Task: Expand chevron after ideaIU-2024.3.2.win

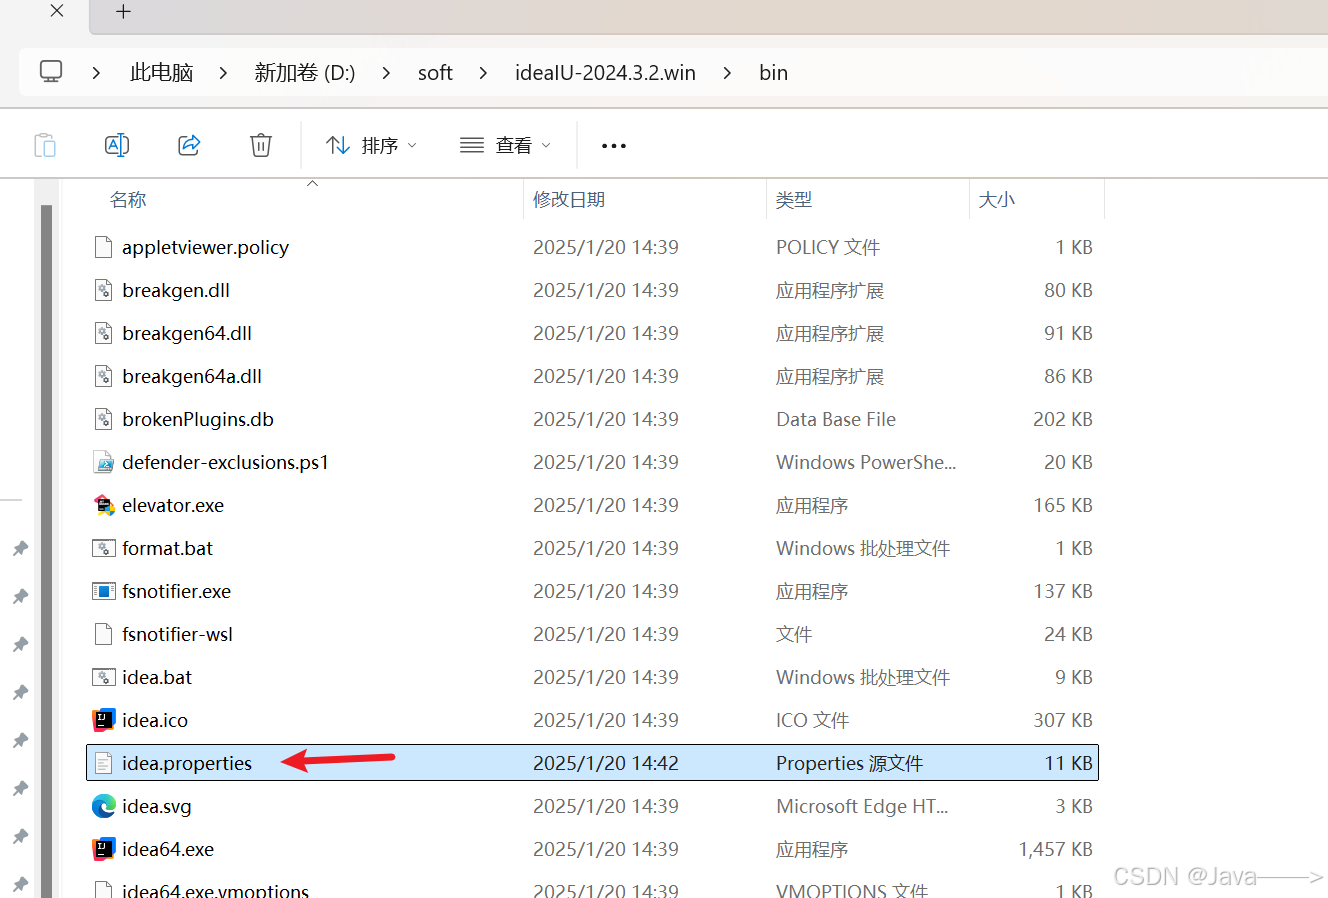Action: point(727,73)
